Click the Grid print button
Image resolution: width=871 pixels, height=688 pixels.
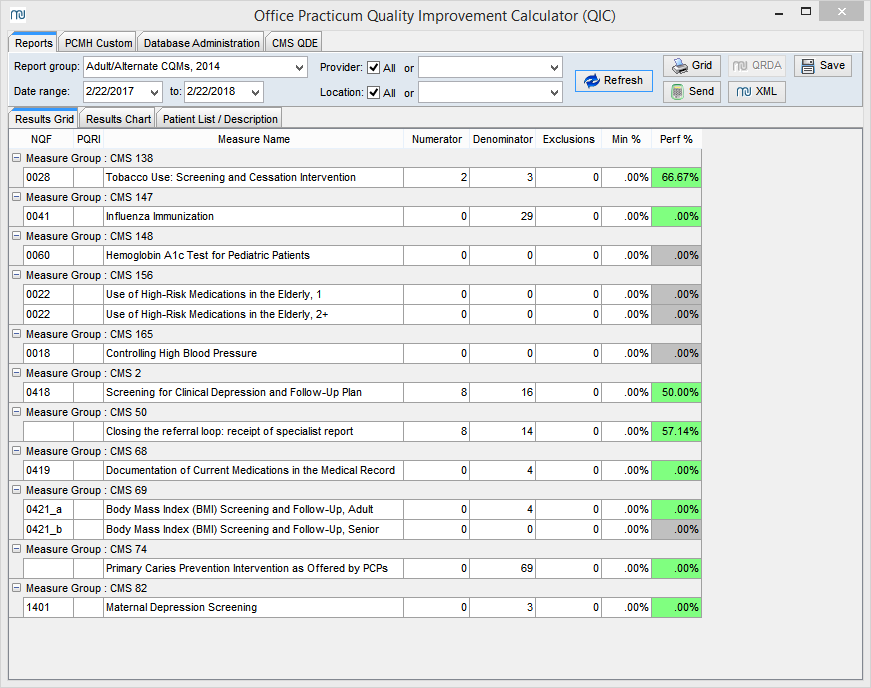coord(692,66)
